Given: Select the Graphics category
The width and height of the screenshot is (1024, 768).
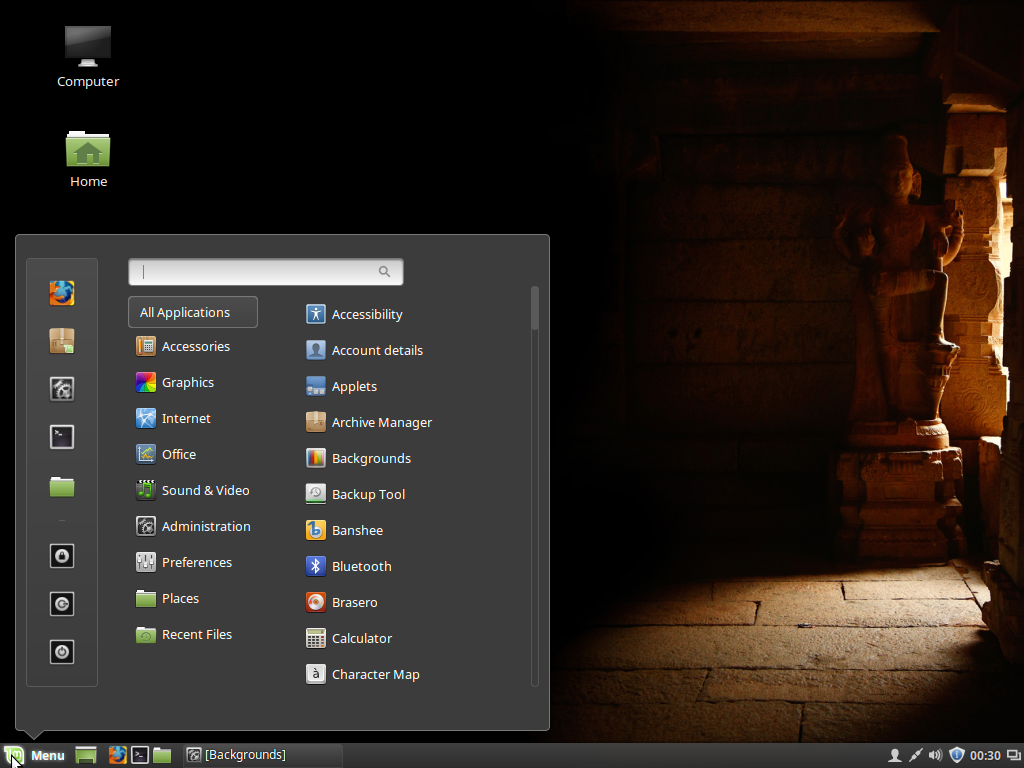Looking at the screenshot, I should click(x=186, y=382).
